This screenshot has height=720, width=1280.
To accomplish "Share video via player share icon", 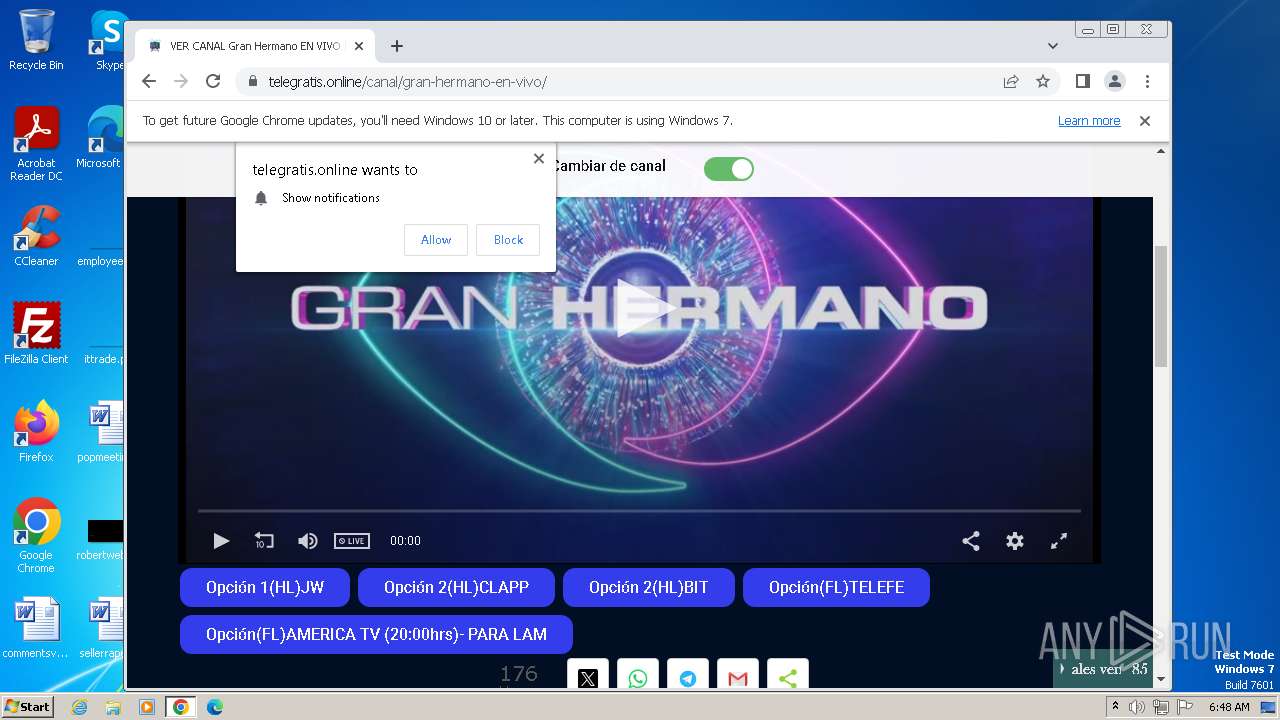I will tap(971, 541).
